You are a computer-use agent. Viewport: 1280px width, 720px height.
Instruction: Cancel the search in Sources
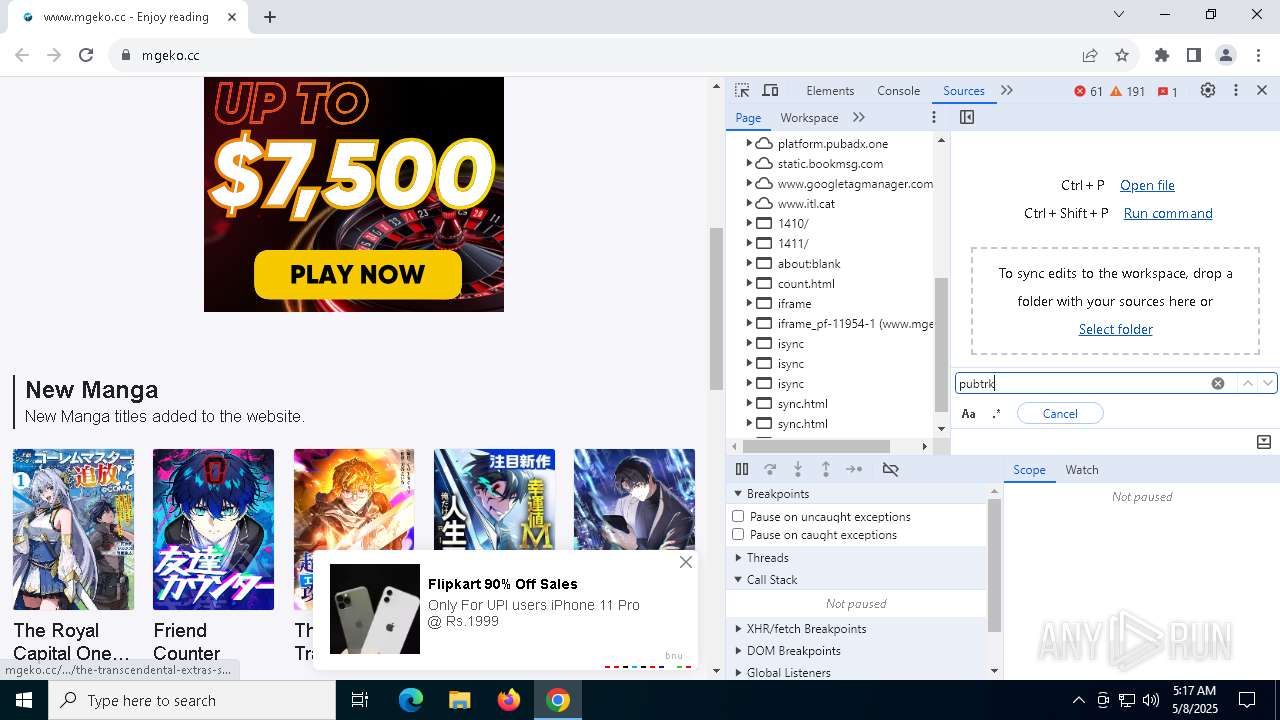point(1060,414)
